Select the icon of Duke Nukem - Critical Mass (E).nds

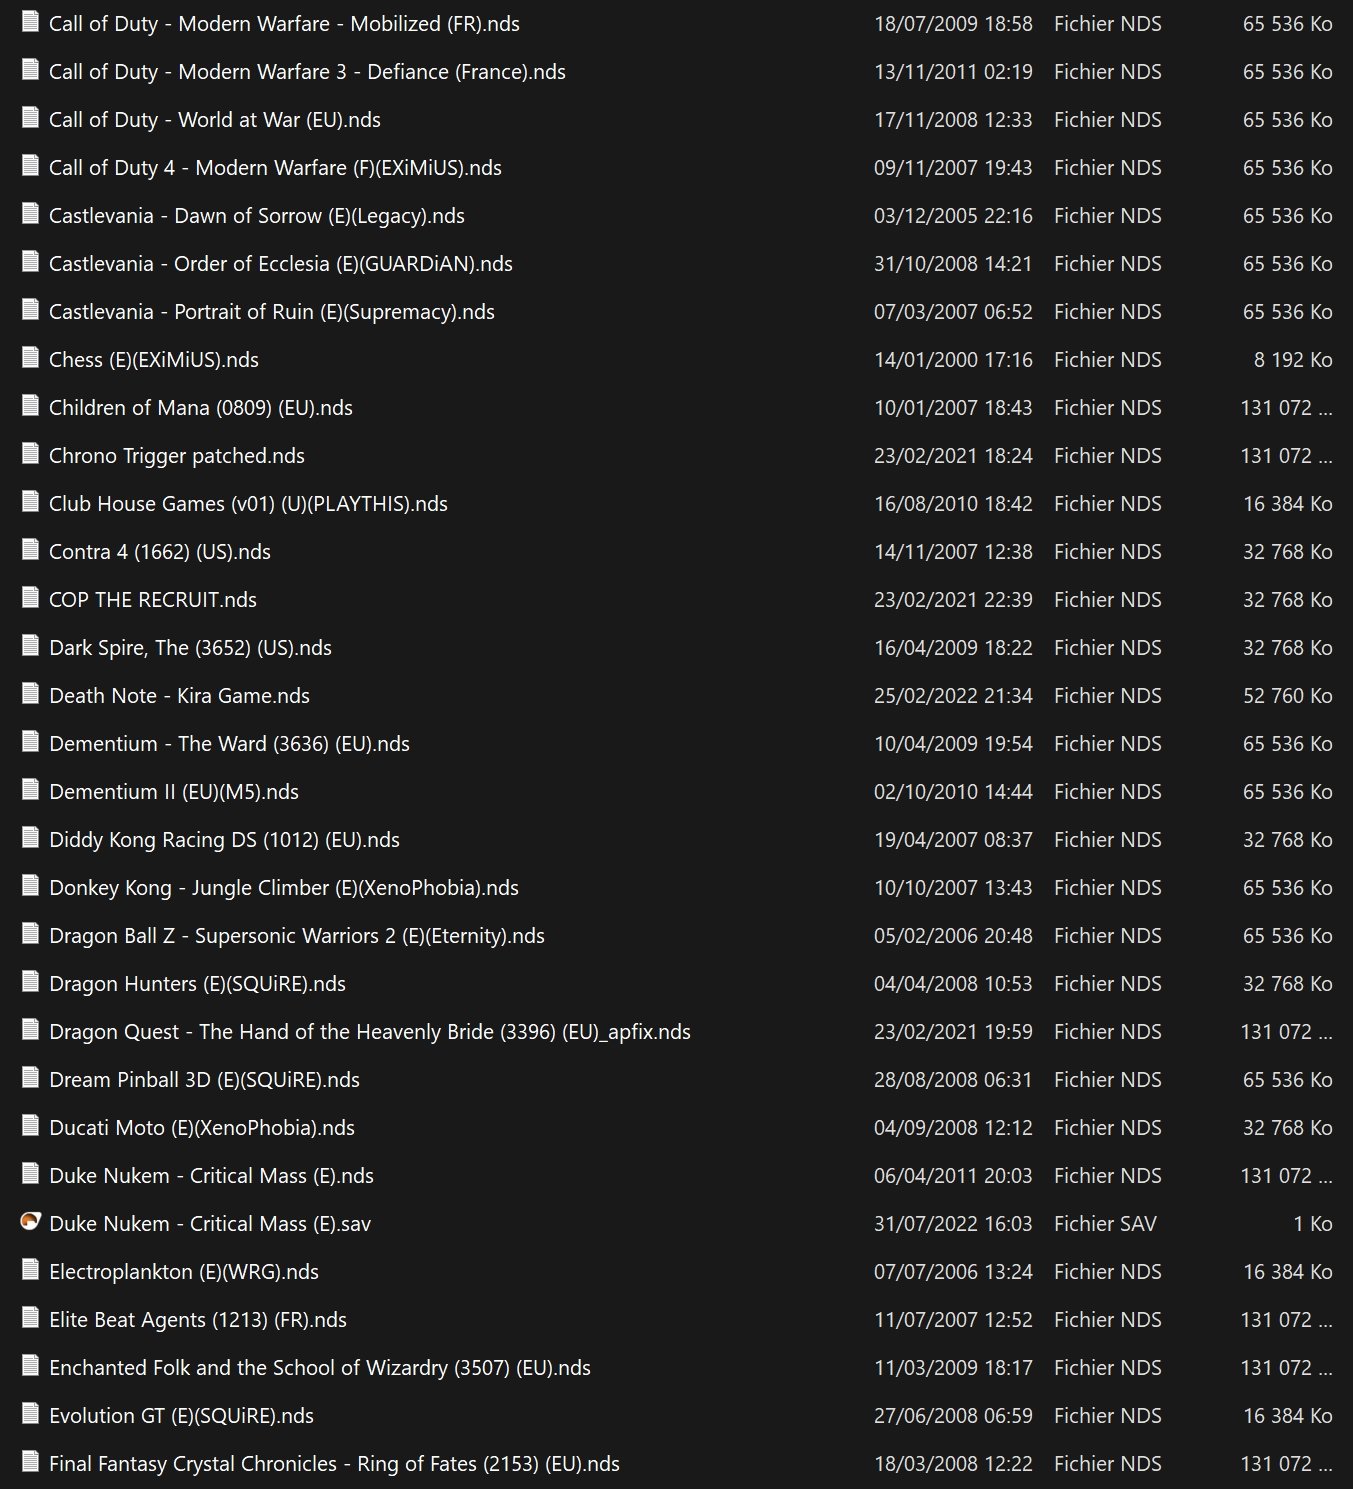pos(30,1174)
